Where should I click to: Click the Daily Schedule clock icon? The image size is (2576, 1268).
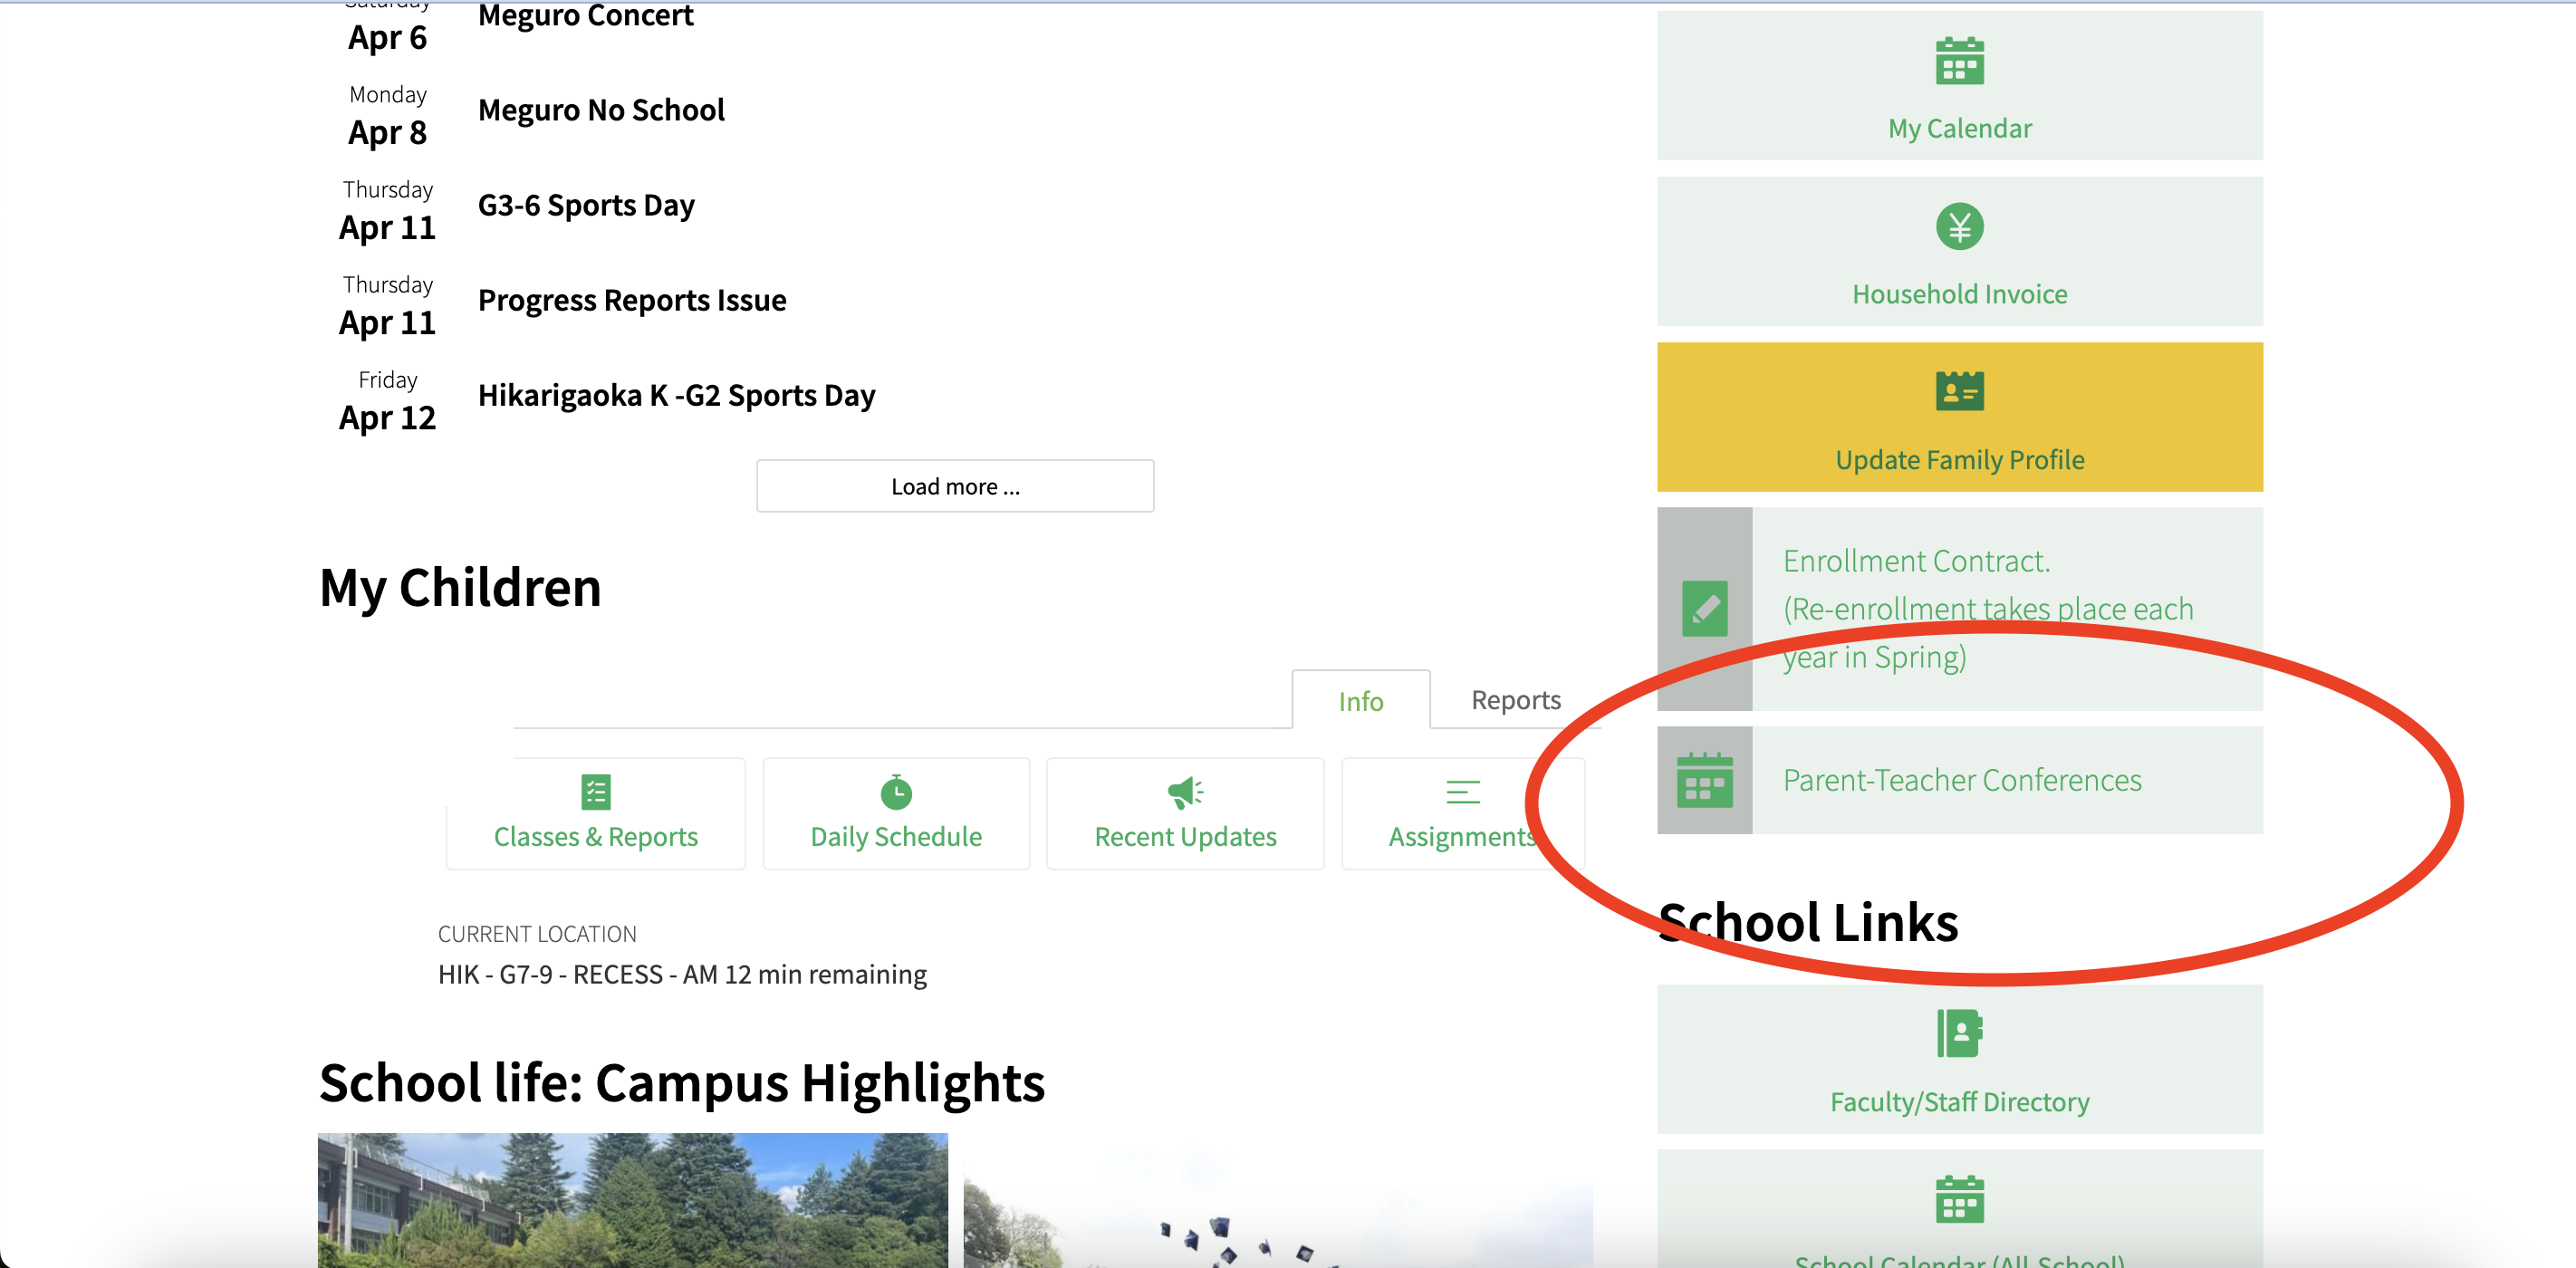click(896, 792)
